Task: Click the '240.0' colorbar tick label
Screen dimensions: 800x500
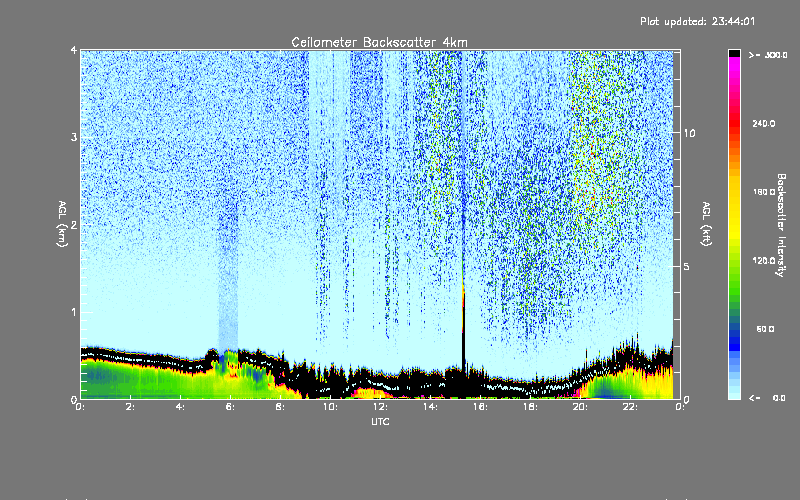Action: click(764, 123)
